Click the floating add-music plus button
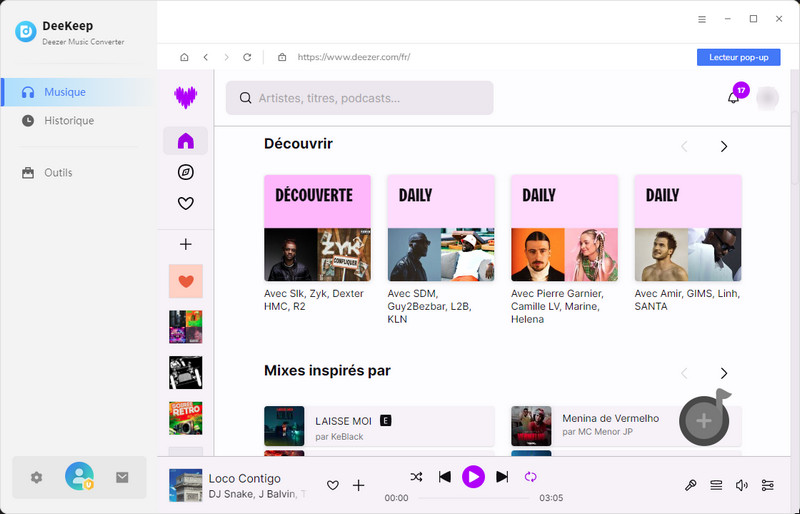This screenshot has height=514, width=800. (x=704, y=421)
